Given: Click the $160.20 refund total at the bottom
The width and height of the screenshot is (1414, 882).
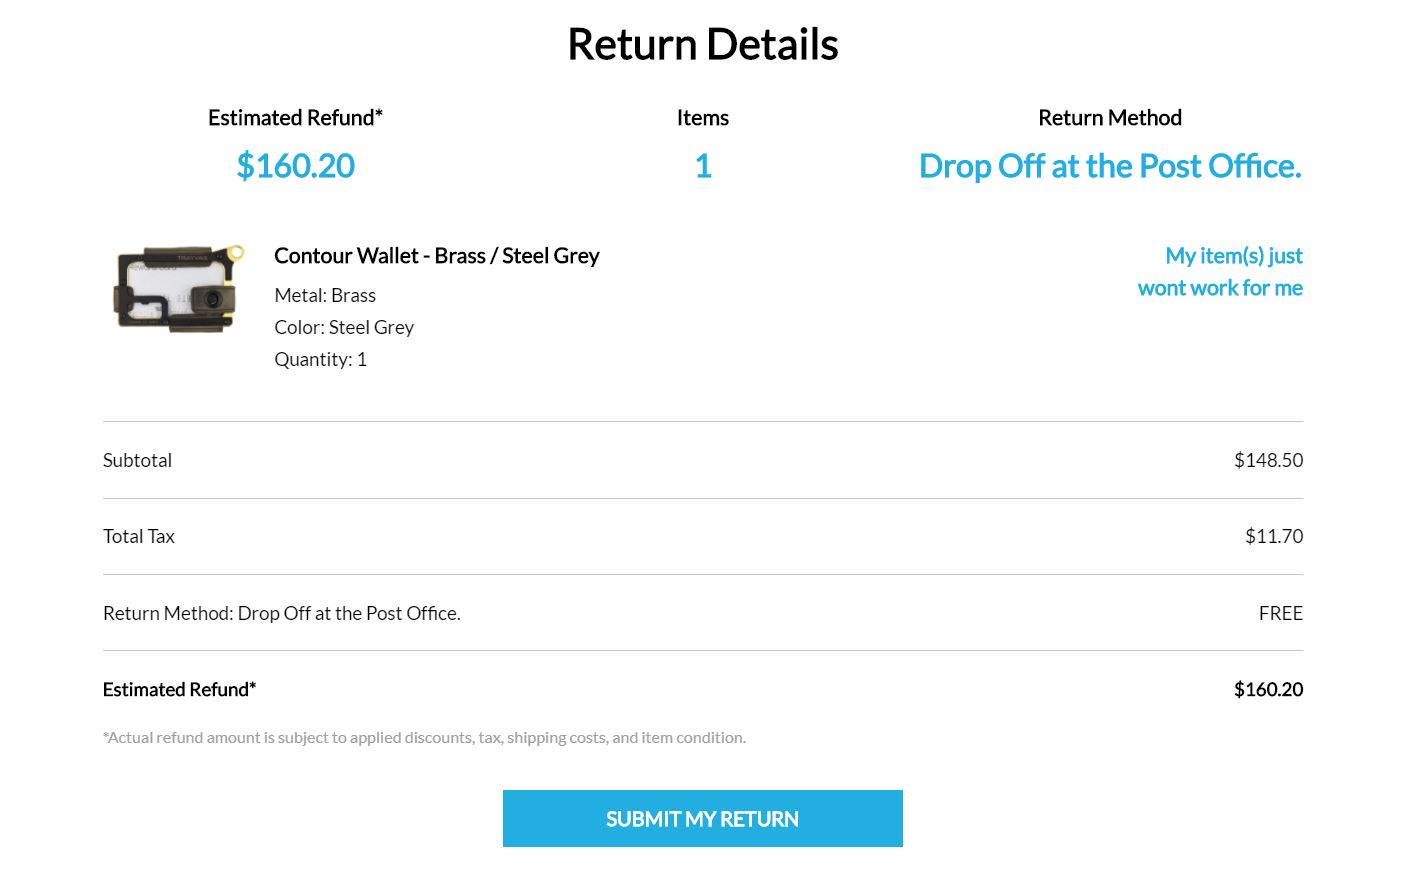Looking at the screenshot, I should point(1268,689).
